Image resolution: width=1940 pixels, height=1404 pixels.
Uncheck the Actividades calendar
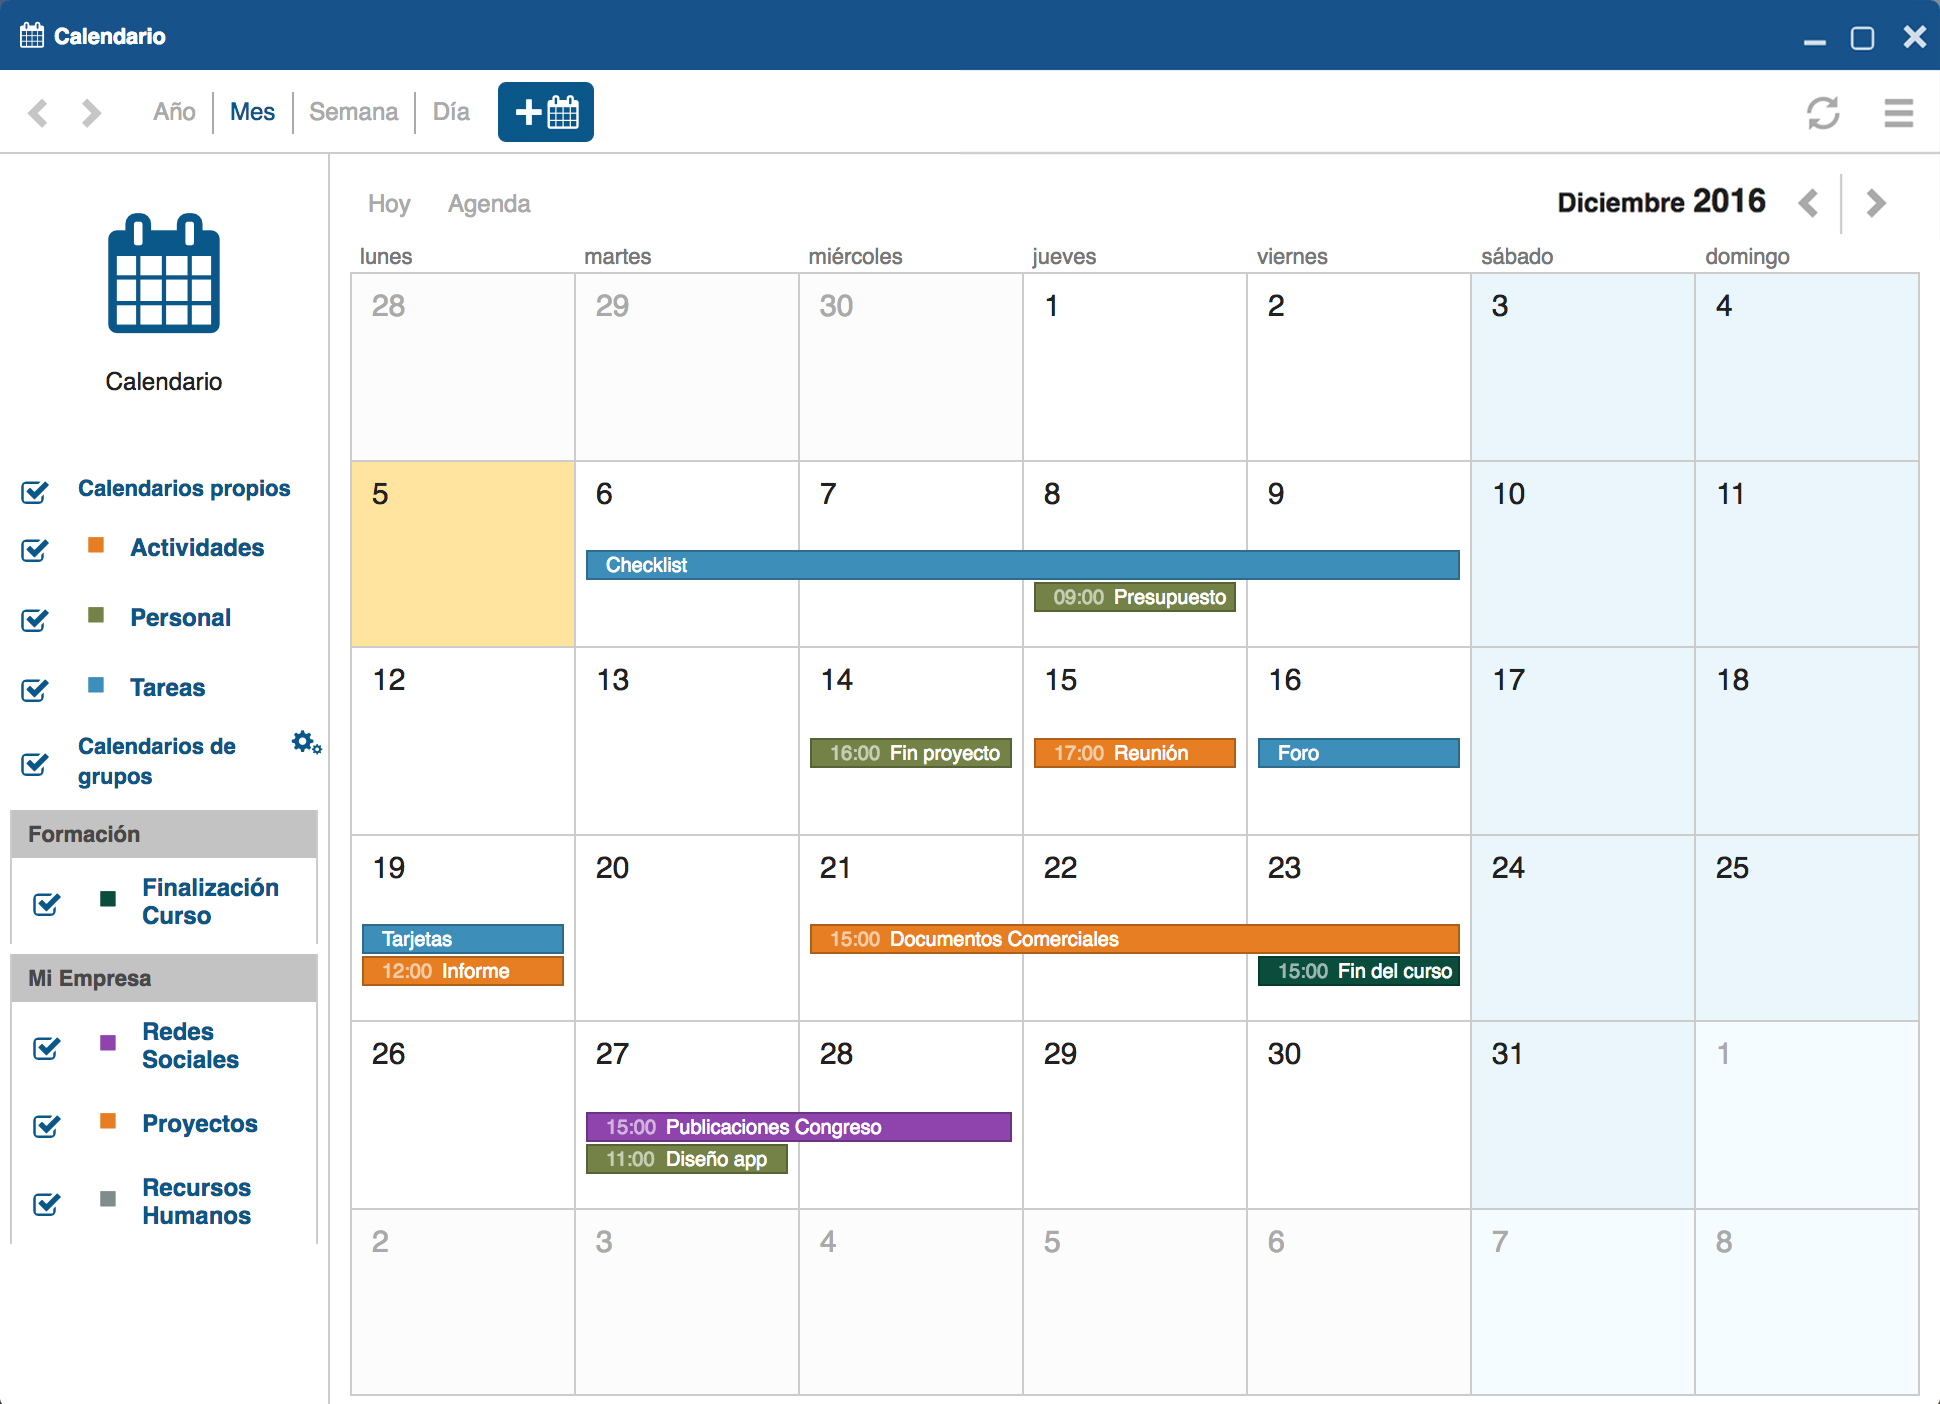point(35,549)
